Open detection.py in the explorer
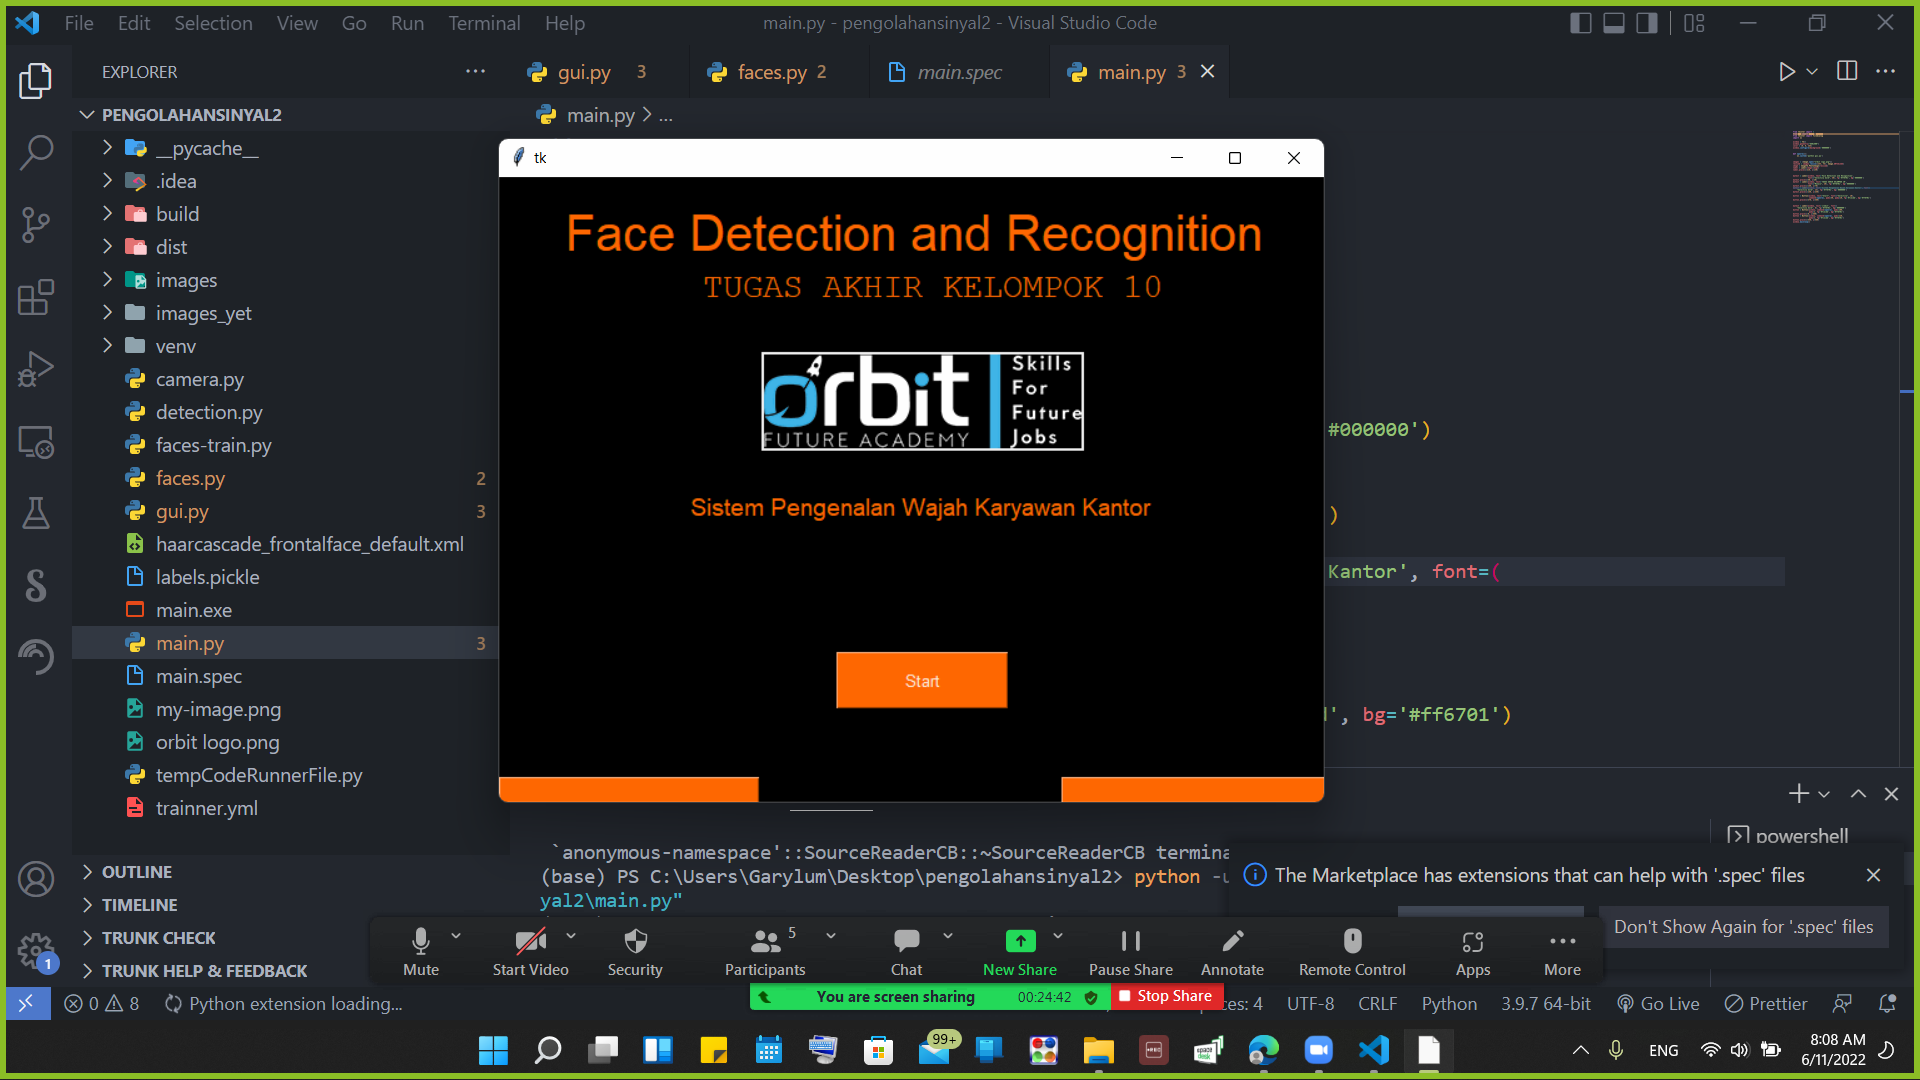 209,412
